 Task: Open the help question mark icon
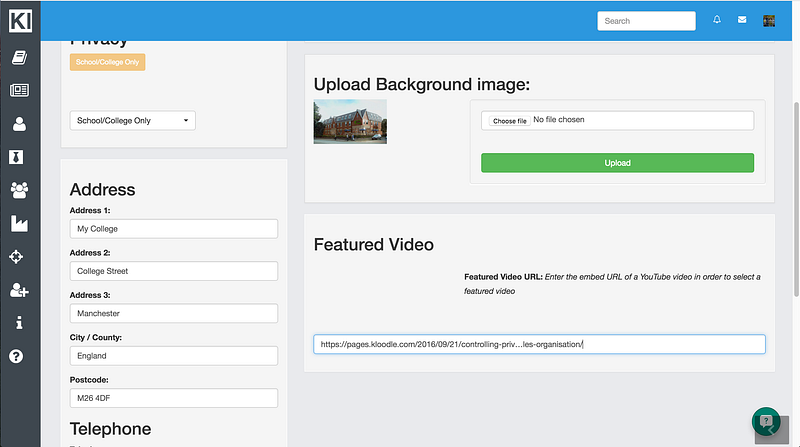click(x=16, y=356)
